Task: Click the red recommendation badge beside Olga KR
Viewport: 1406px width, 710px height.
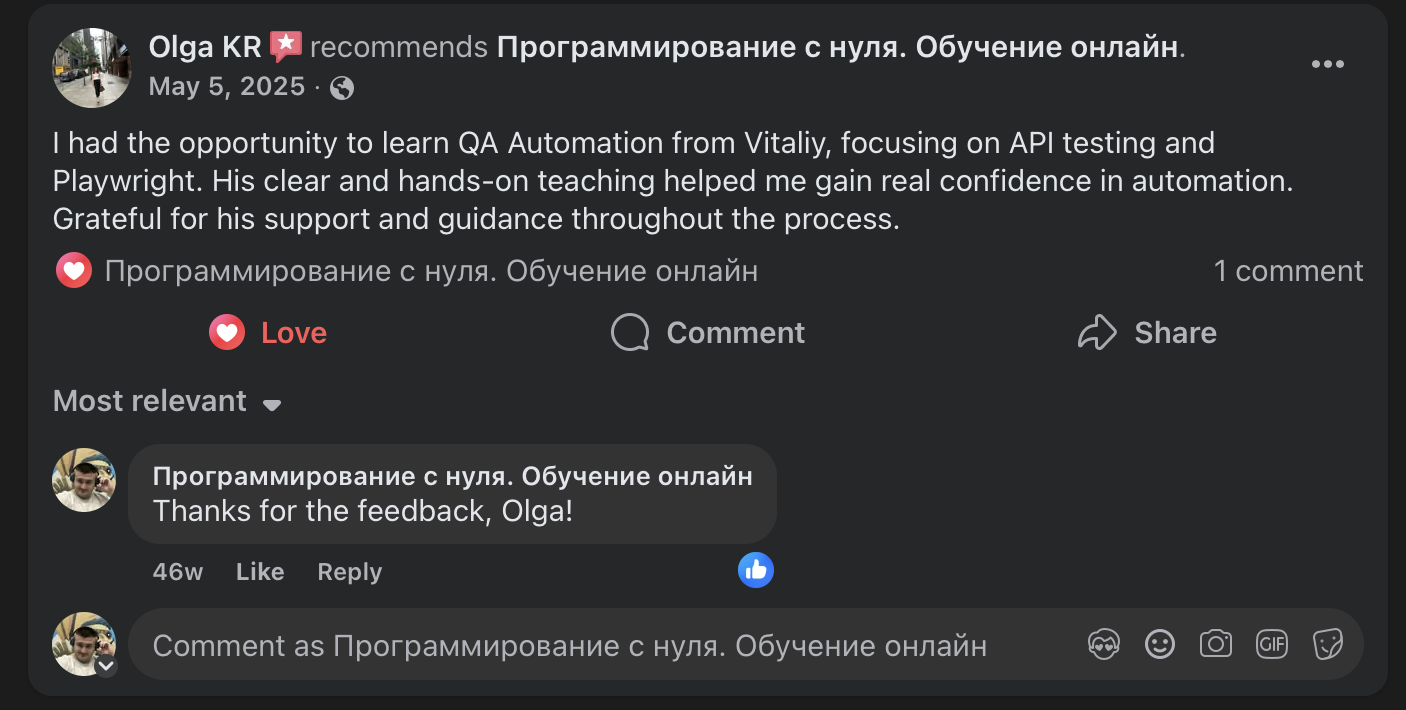Action: [284, 45]
